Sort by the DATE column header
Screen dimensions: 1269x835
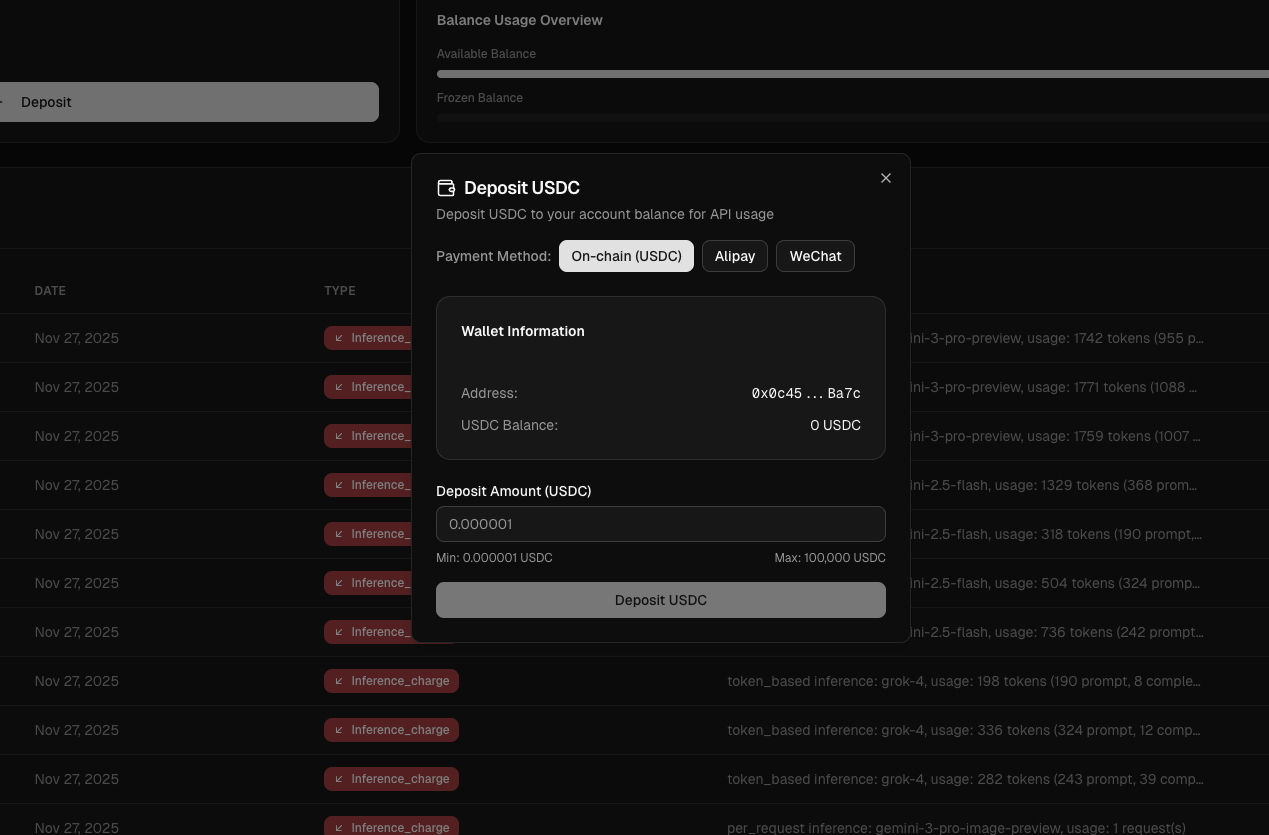pos(50,291)
